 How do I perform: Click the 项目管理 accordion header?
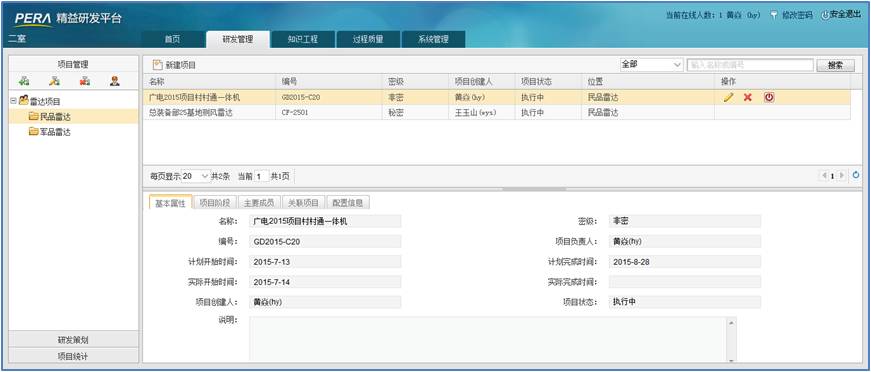pos(73,64)
